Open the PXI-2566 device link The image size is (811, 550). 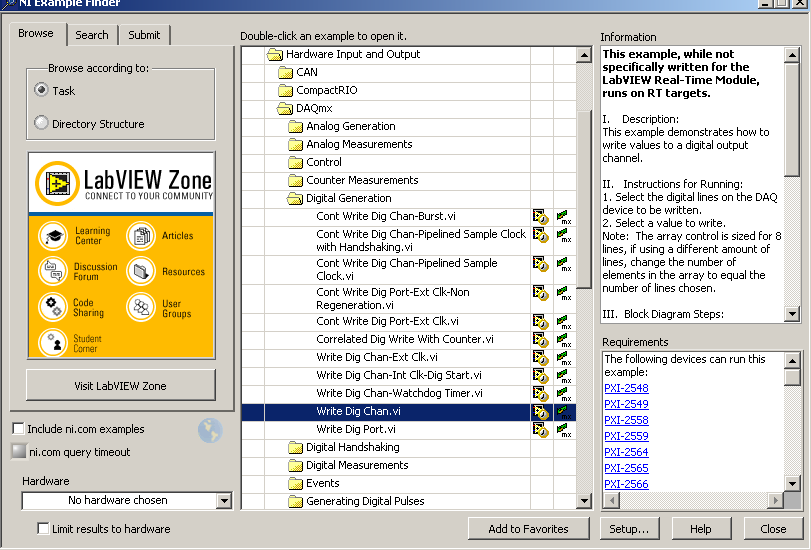tap(626, 484)
